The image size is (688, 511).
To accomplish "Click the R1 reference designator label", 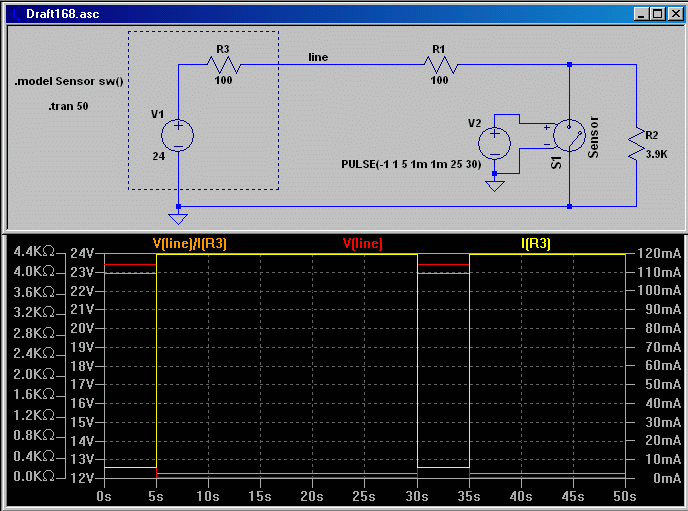I will click(439, 50).
